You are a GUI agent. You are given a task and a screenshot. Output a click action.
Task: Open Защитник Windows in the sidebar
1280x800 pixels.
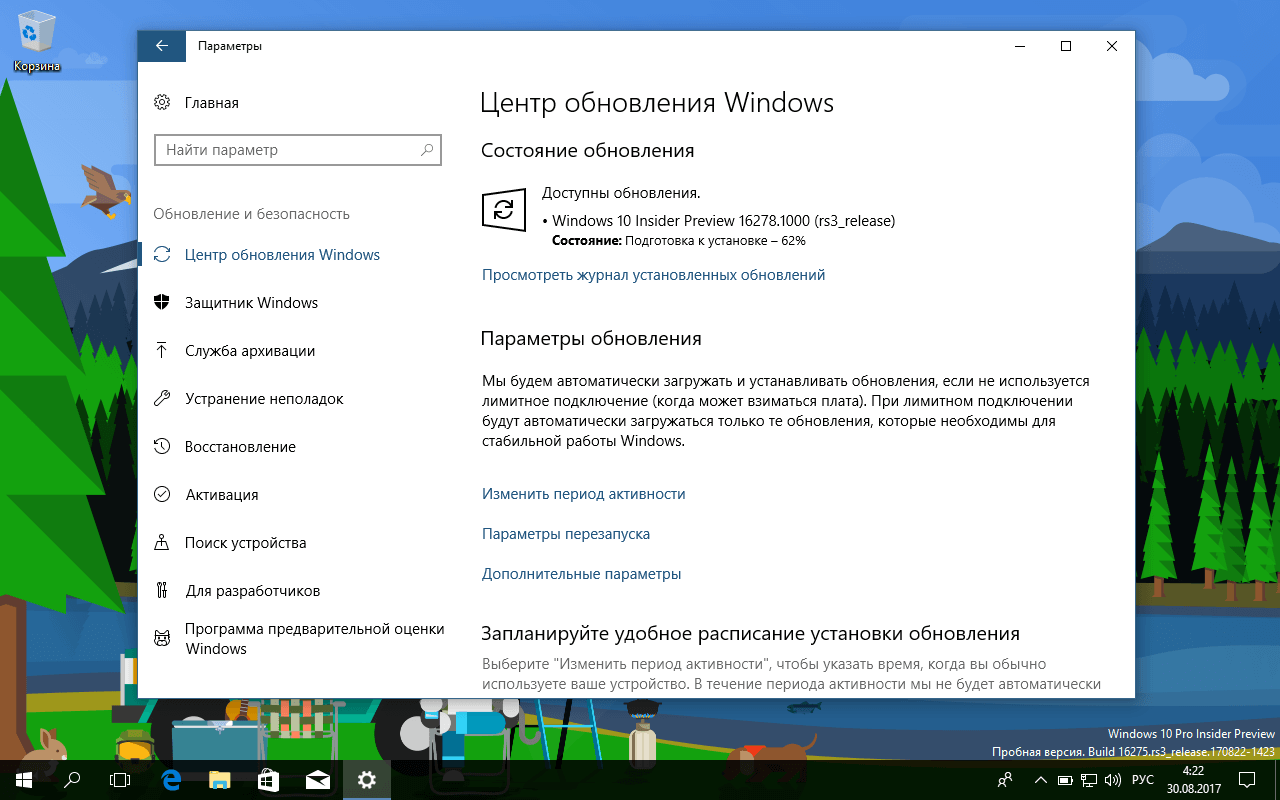[251, 302]
